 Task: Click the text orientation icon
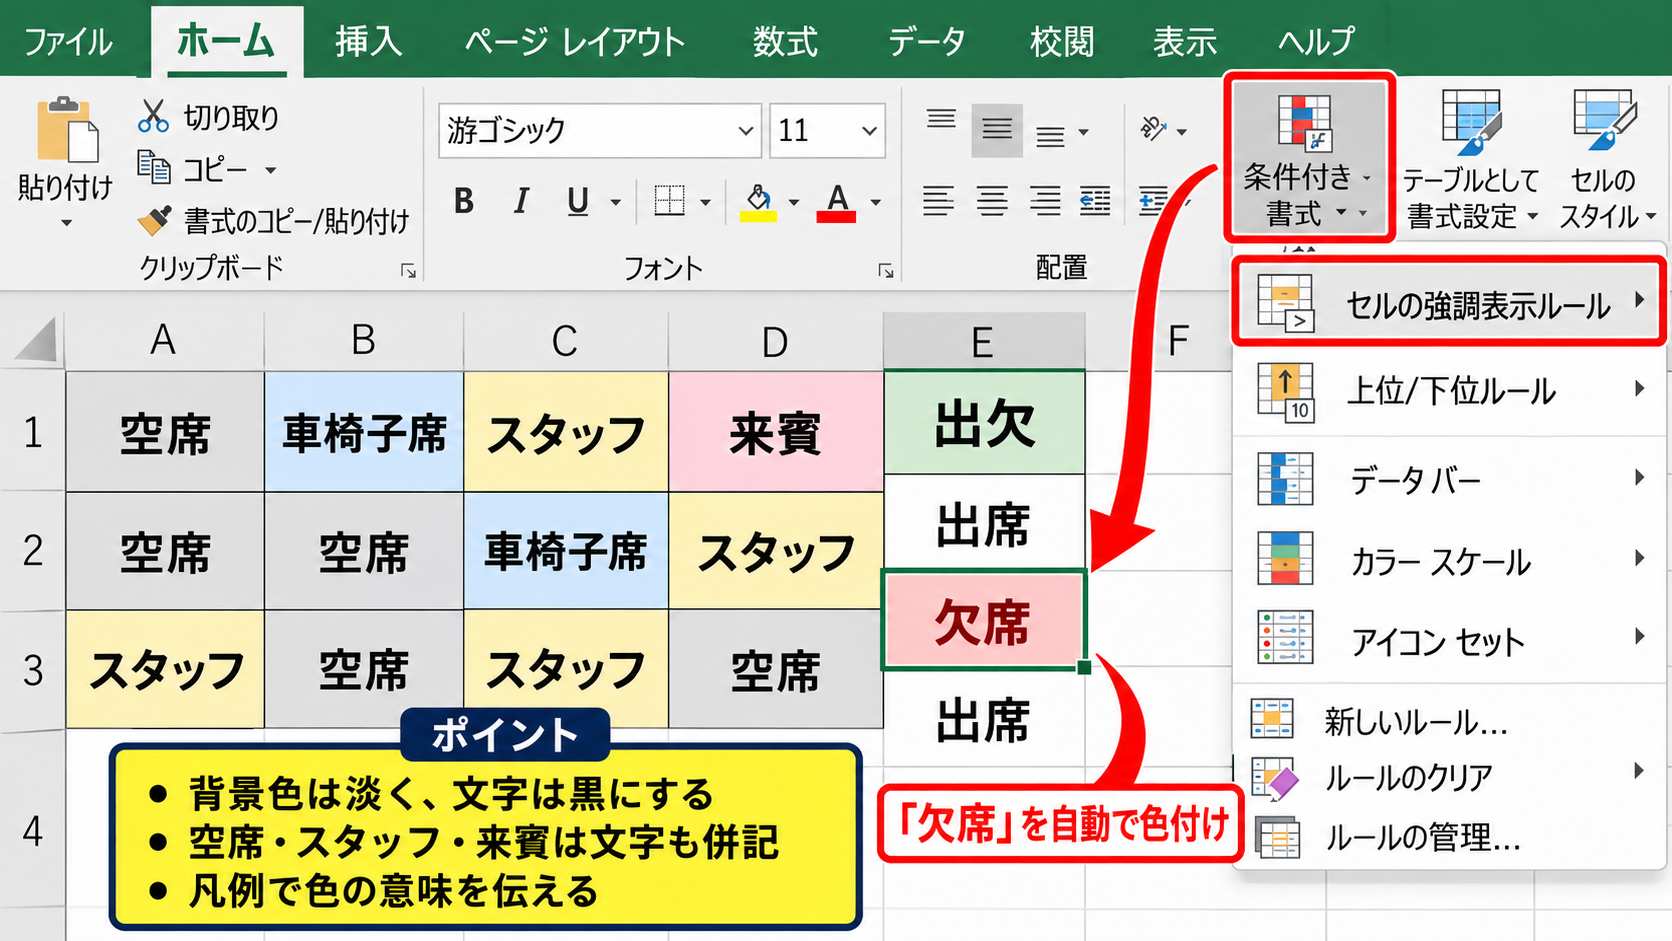point(1153,128)
